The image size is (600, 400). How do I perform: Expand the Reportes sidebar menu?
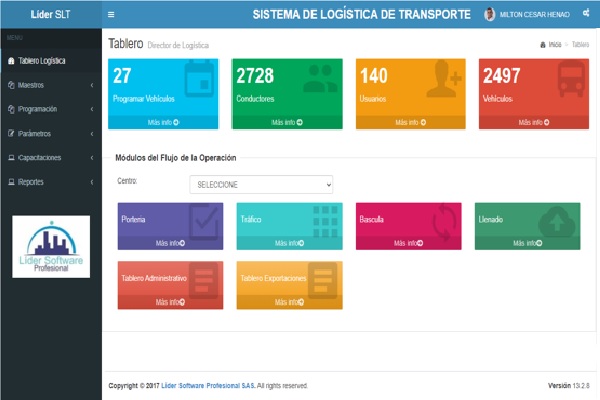(50, 182)
